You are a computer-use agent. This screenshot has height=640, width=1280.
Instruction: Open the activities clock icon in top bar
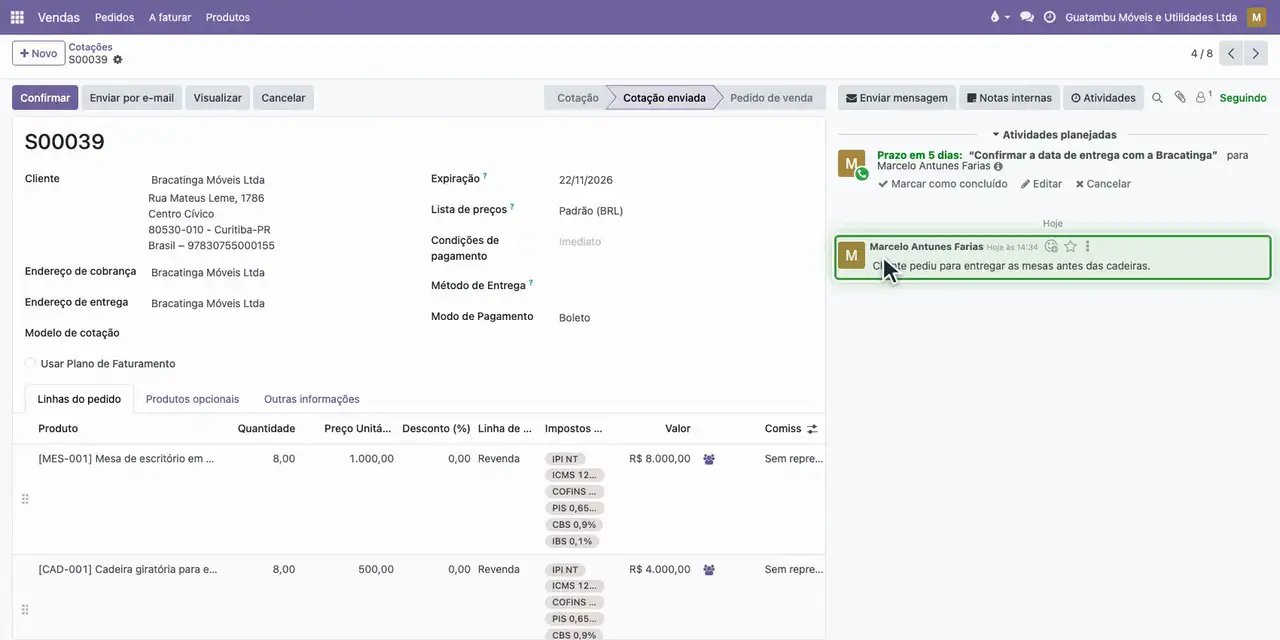click(1050, 17)
